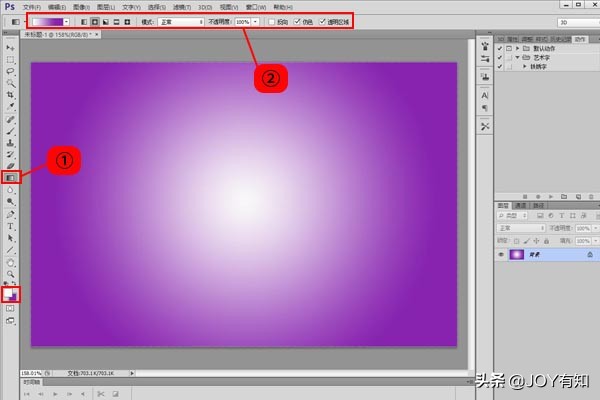Open the Tool Presets panel icon
The height and width of the screenshot is (400, 600).
tap(485, 126)
